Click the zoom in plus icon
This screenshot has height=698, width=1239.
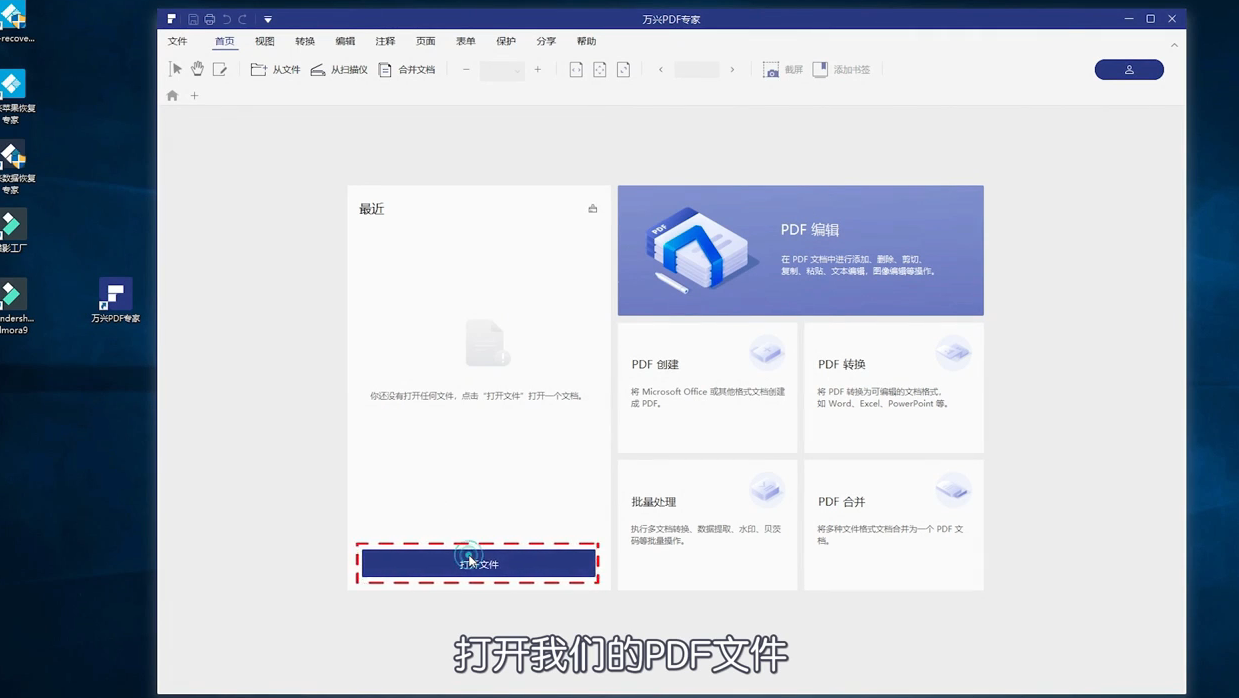point(538,69)
